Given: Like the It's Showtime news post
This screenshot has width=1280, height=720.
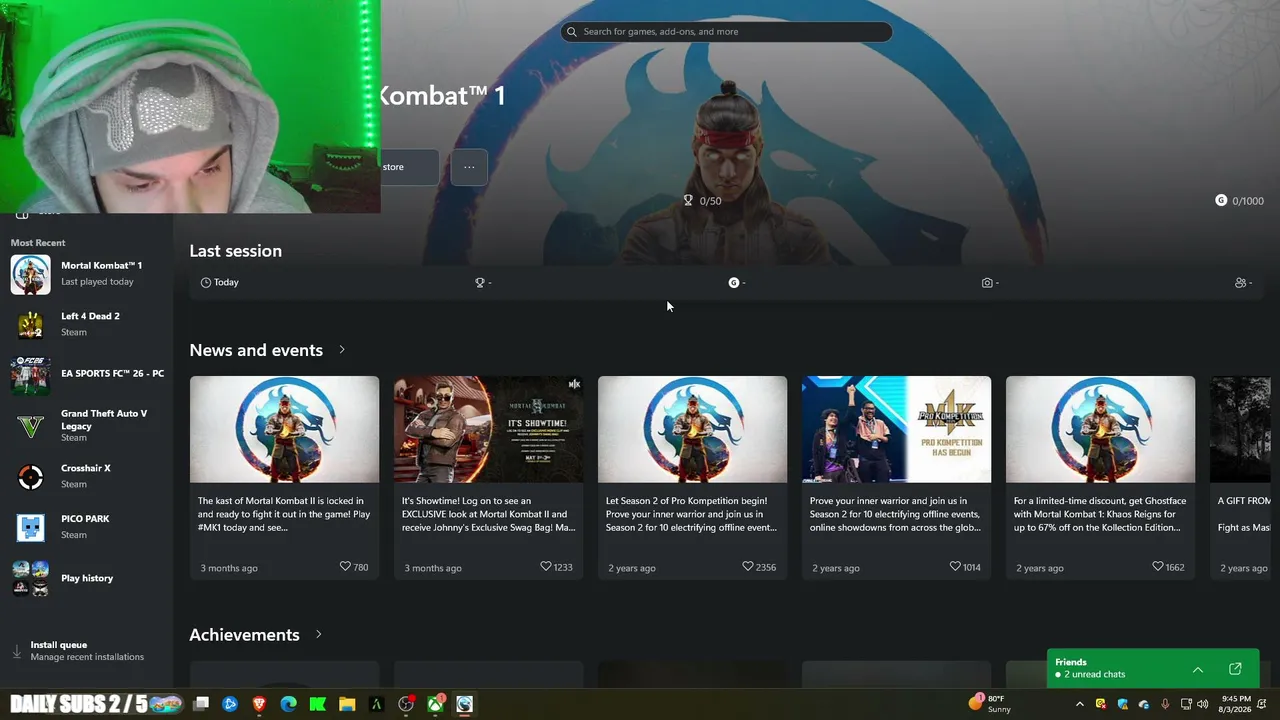Looking at the screenshot, I should click(x=545, y=567).
